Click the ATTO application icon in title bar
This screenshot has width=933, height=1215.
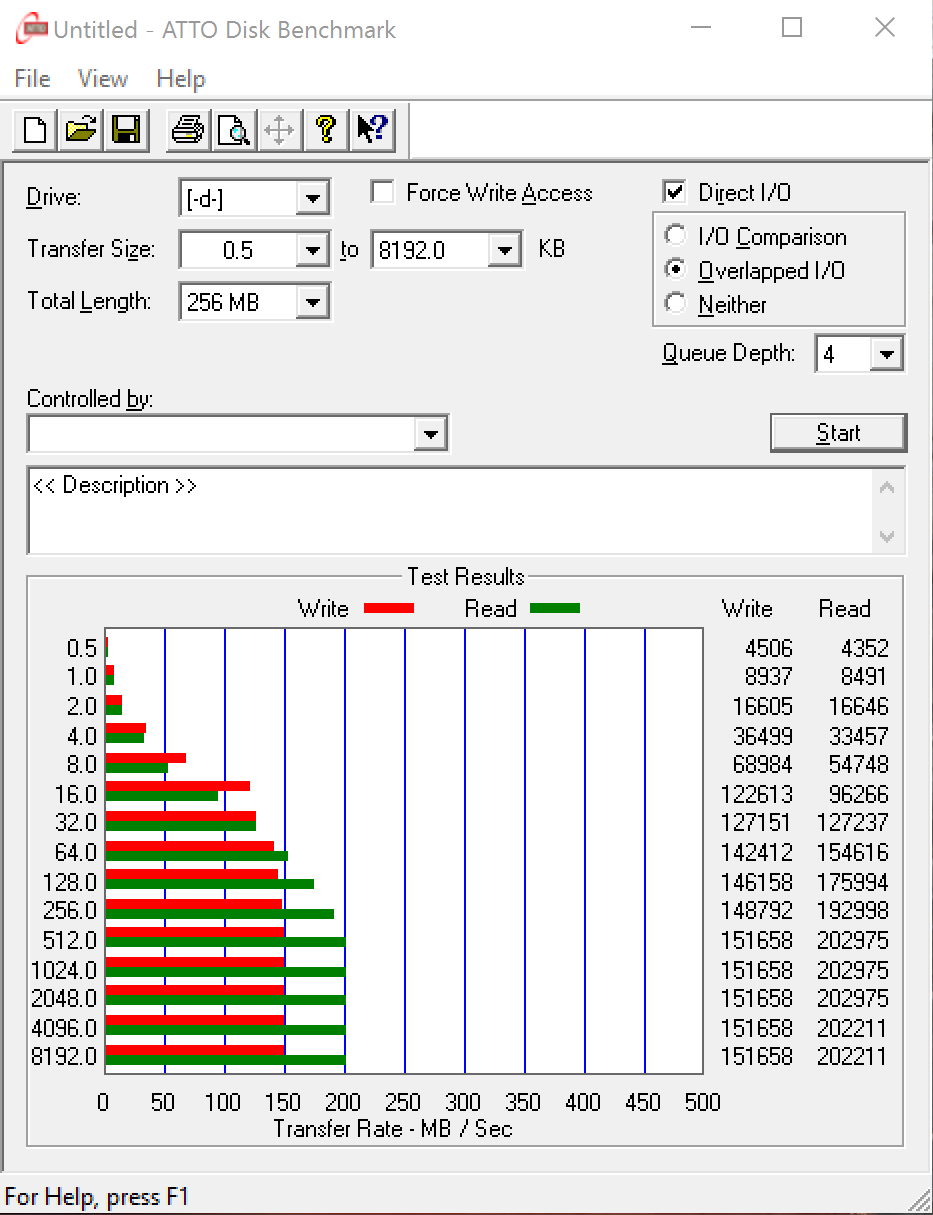tap(31, 29)
